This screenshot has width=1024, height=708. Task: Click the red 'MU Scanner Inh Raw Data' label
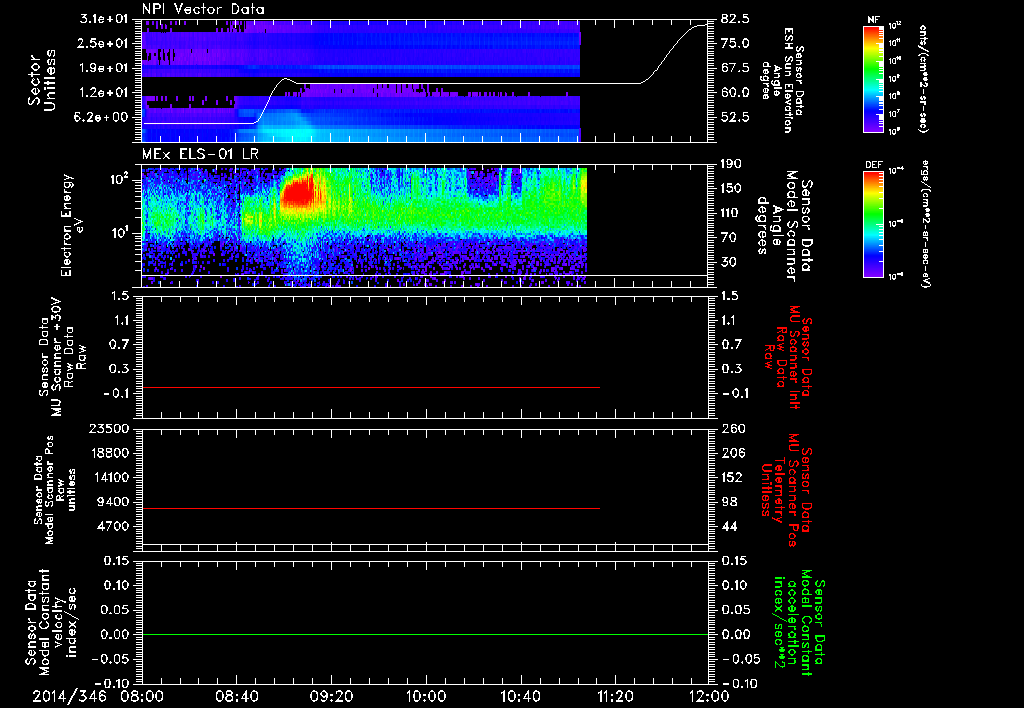pos(788,357)
